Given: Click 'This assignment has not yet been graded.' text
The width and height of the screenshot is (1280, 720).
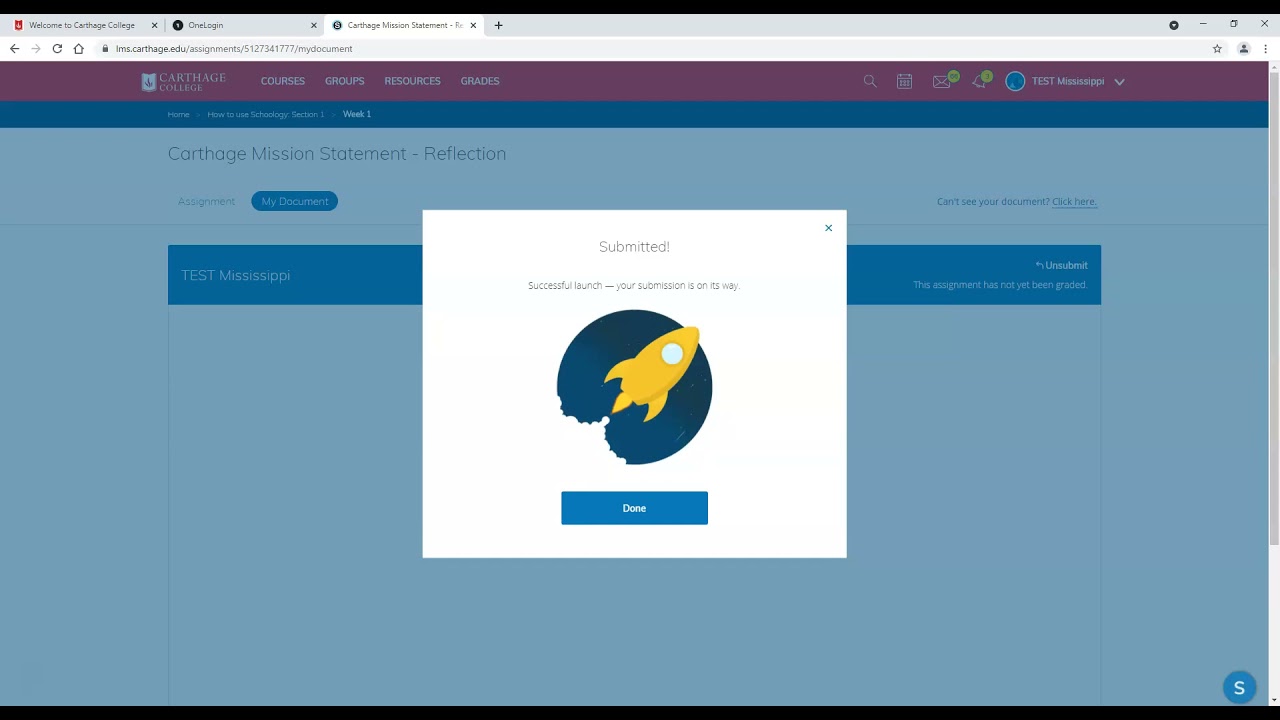Looking at the screenshot, I should (1000, 285).
